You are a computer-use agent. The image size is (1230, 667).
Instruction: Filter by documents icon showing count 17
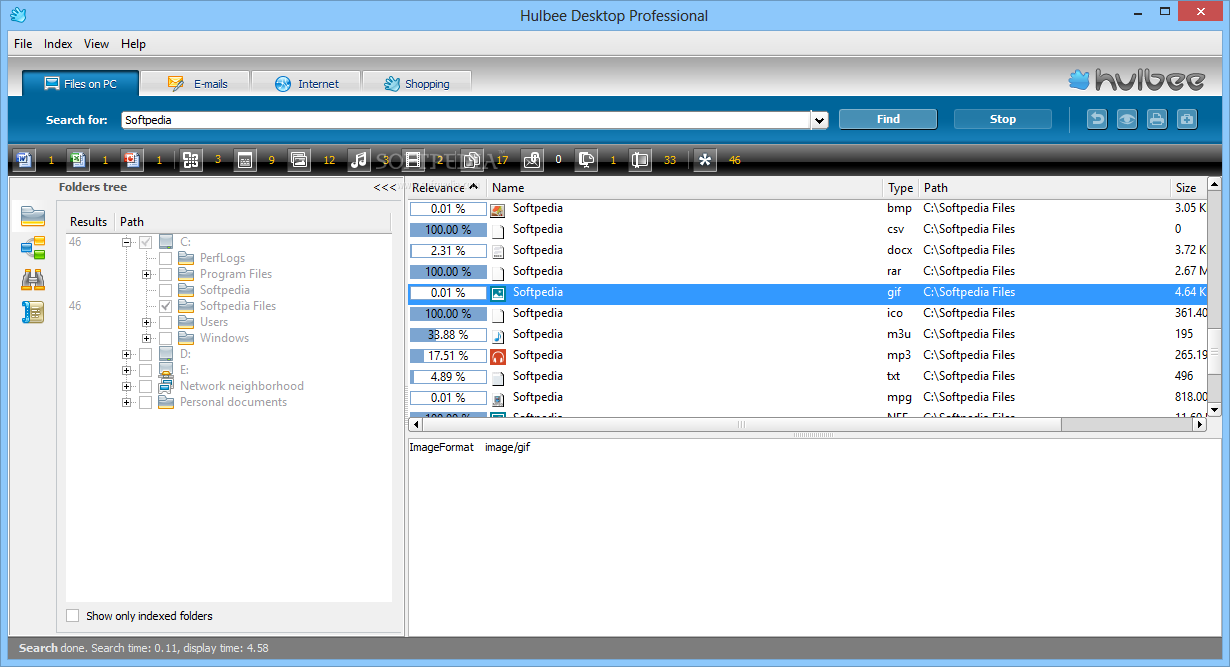point(472,159)
